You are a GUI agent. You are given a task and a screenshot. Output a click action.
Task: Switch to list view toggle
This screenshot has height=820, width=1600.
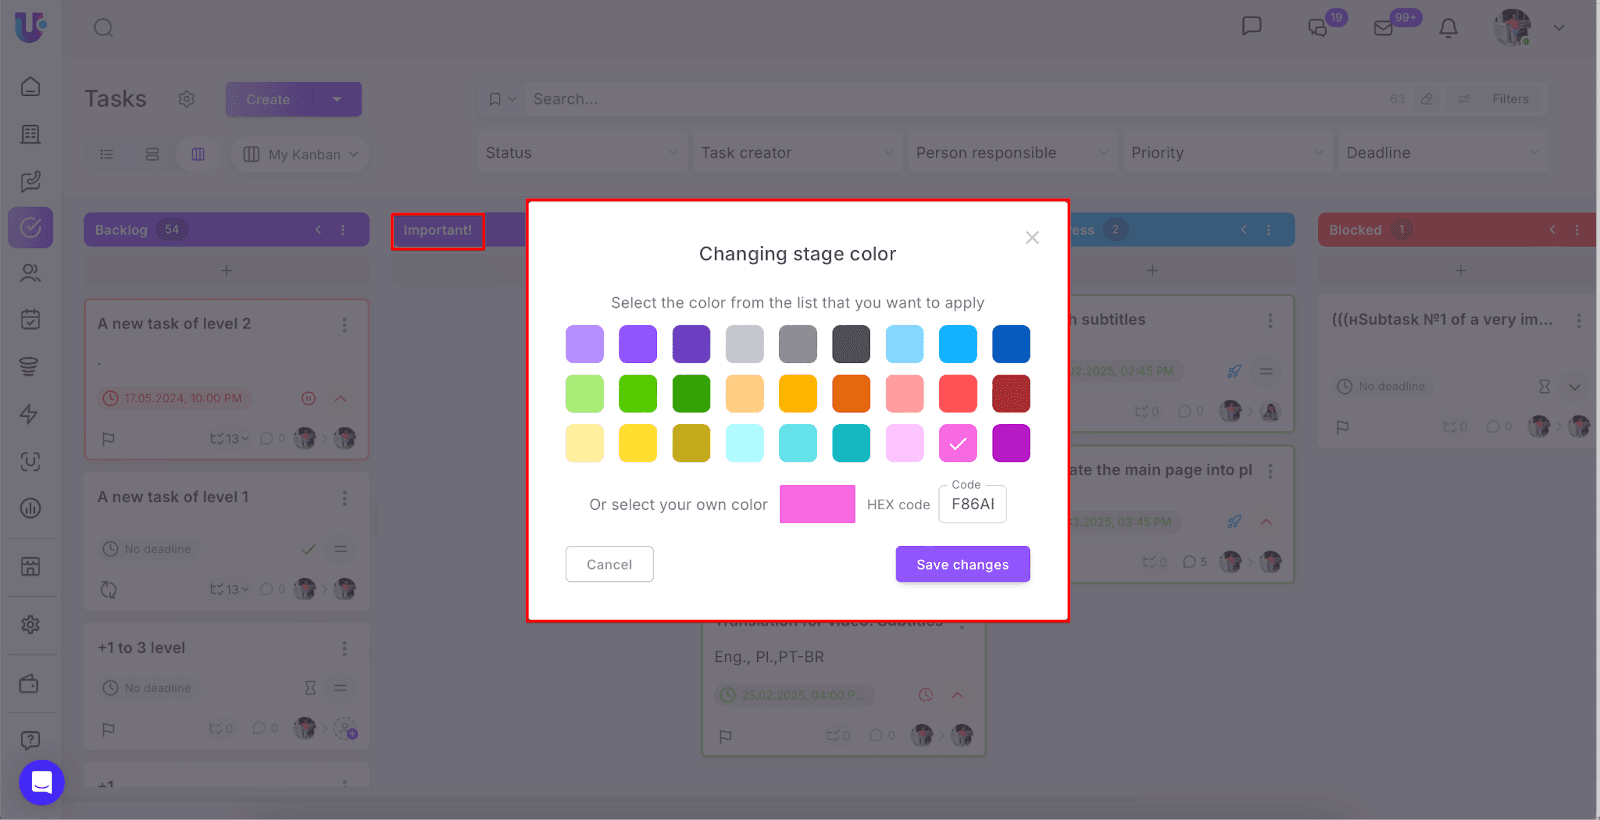tap(107, 154)
